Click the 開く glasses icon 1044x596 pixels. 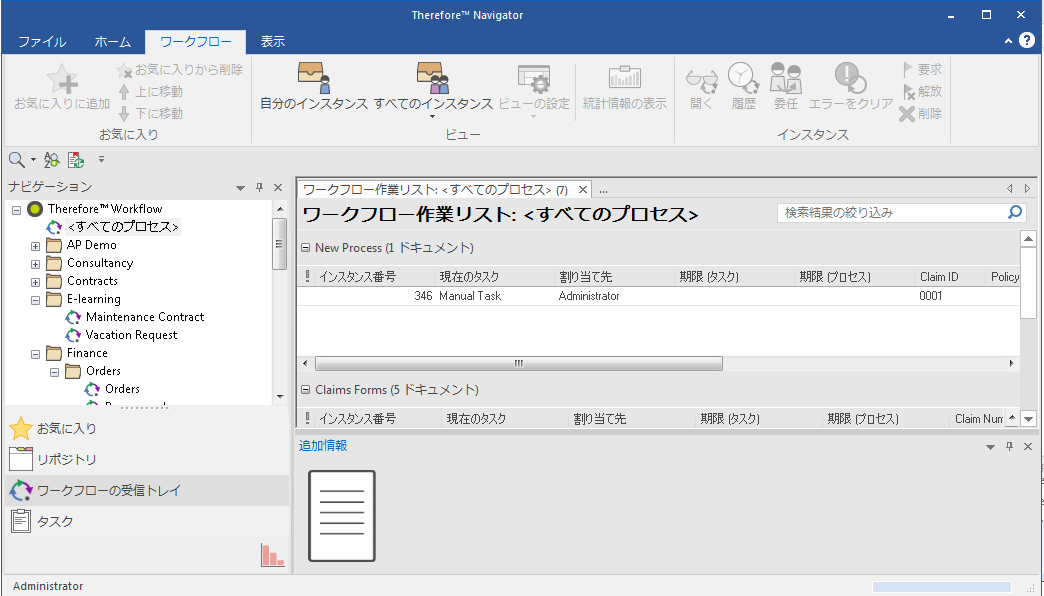[x=702, y=79]
